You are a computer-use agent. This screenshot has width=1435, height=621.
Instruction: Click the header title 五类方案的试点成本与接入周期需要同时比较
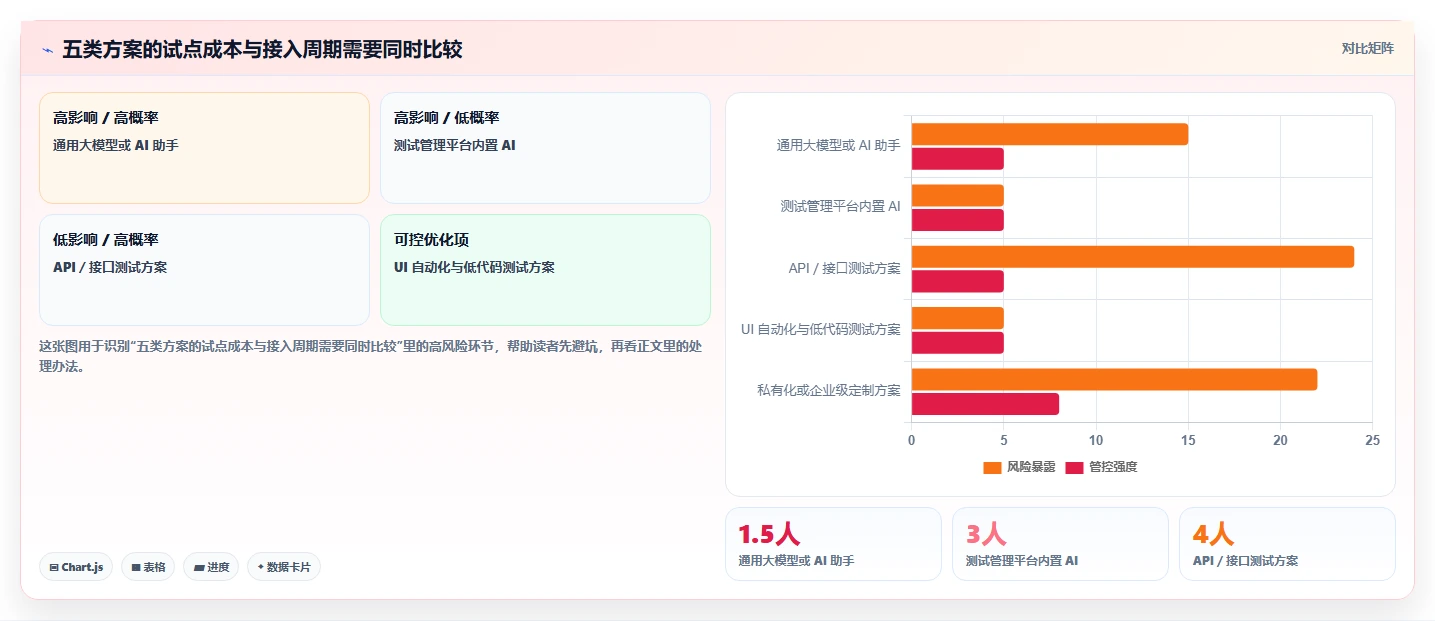click(262, 49)
